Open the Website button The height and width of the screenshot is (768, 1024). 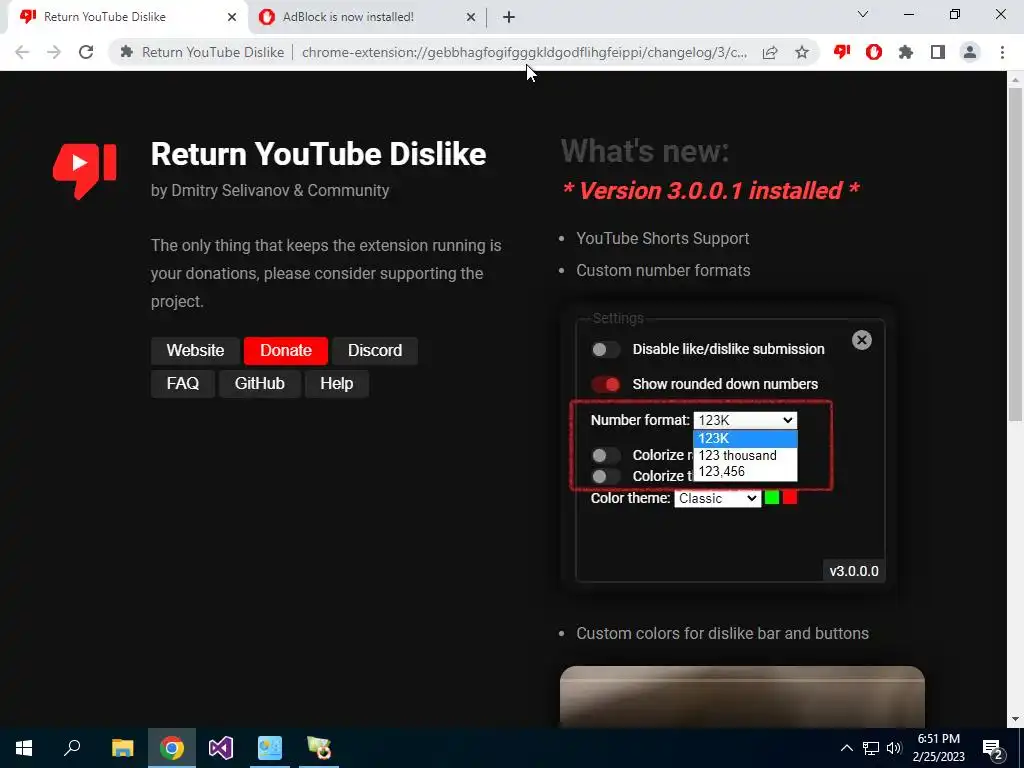pyautogui.click(x=195, y=351)
